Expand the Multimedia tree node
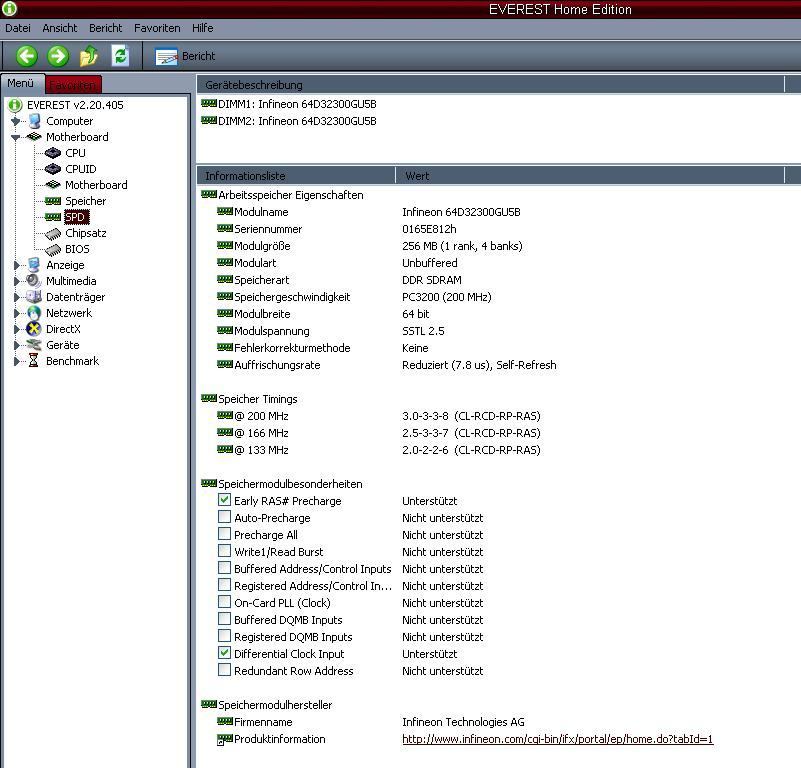The image size is (801, 768). point(16,281)
